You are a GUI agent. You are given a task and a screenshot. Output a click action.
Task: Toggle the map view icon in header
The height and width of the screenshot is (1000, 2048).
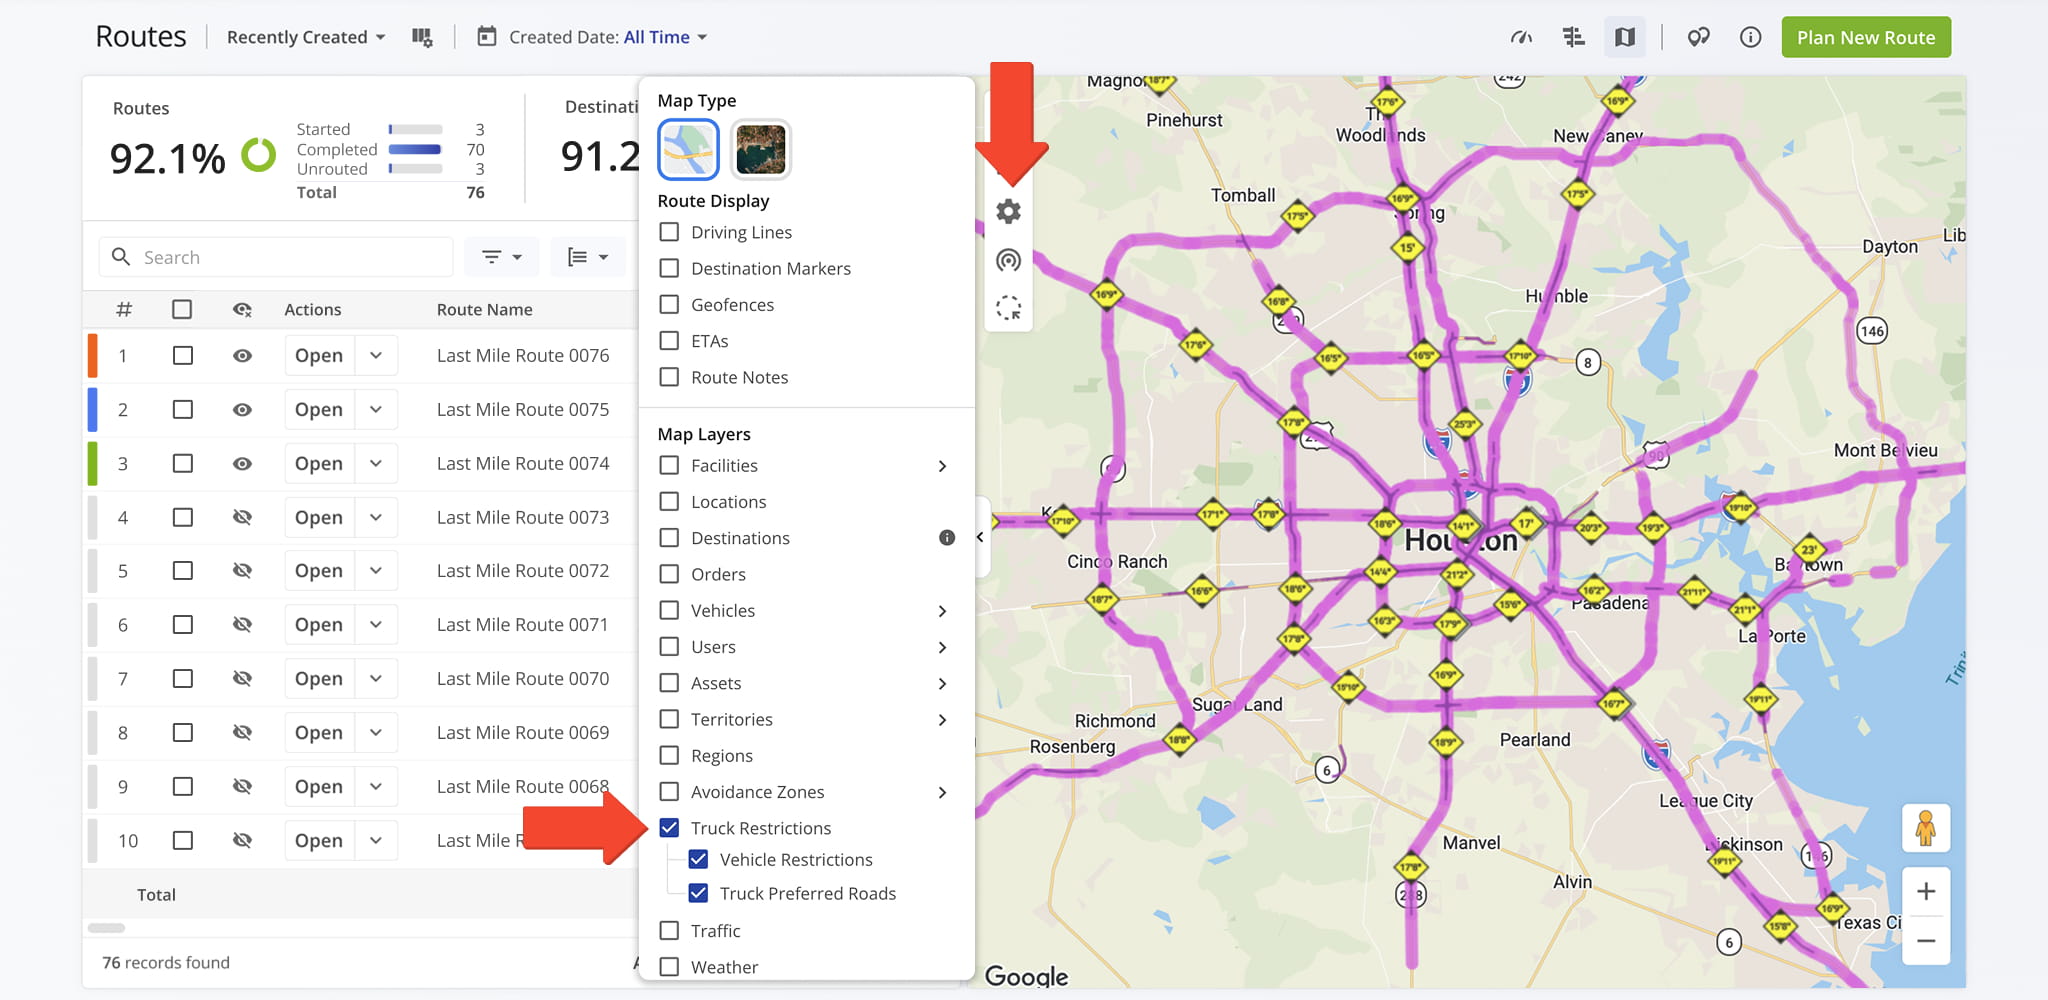(x=1625, y=38)
